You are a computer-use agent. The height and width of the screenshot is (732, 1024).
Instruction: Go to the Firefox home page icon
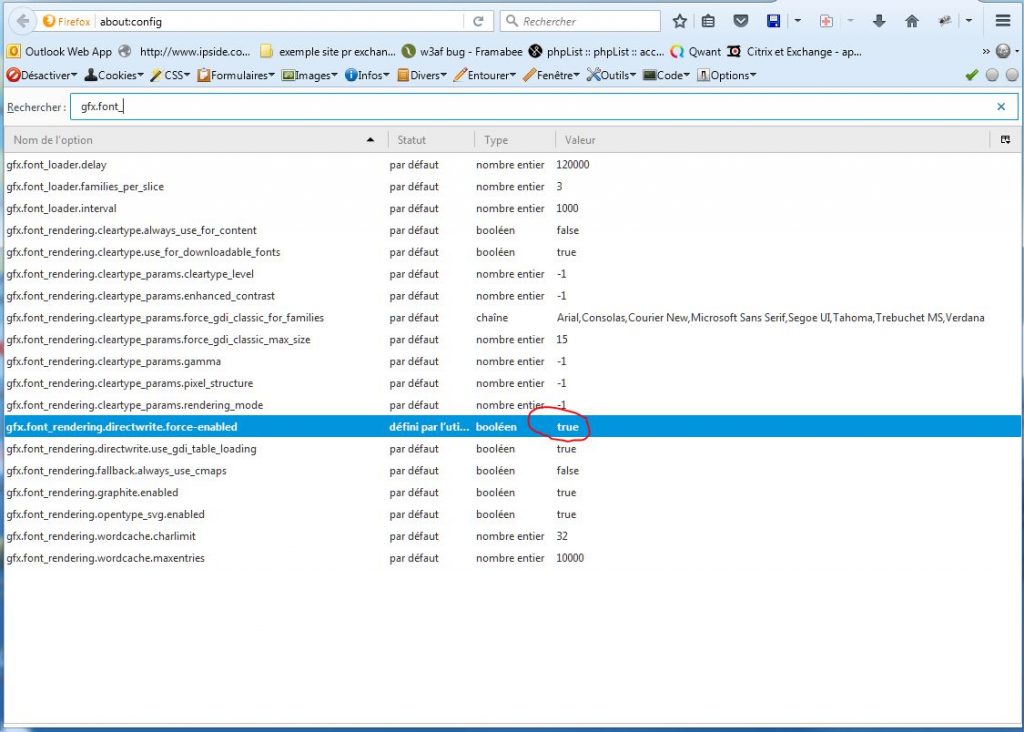point(911,21)
